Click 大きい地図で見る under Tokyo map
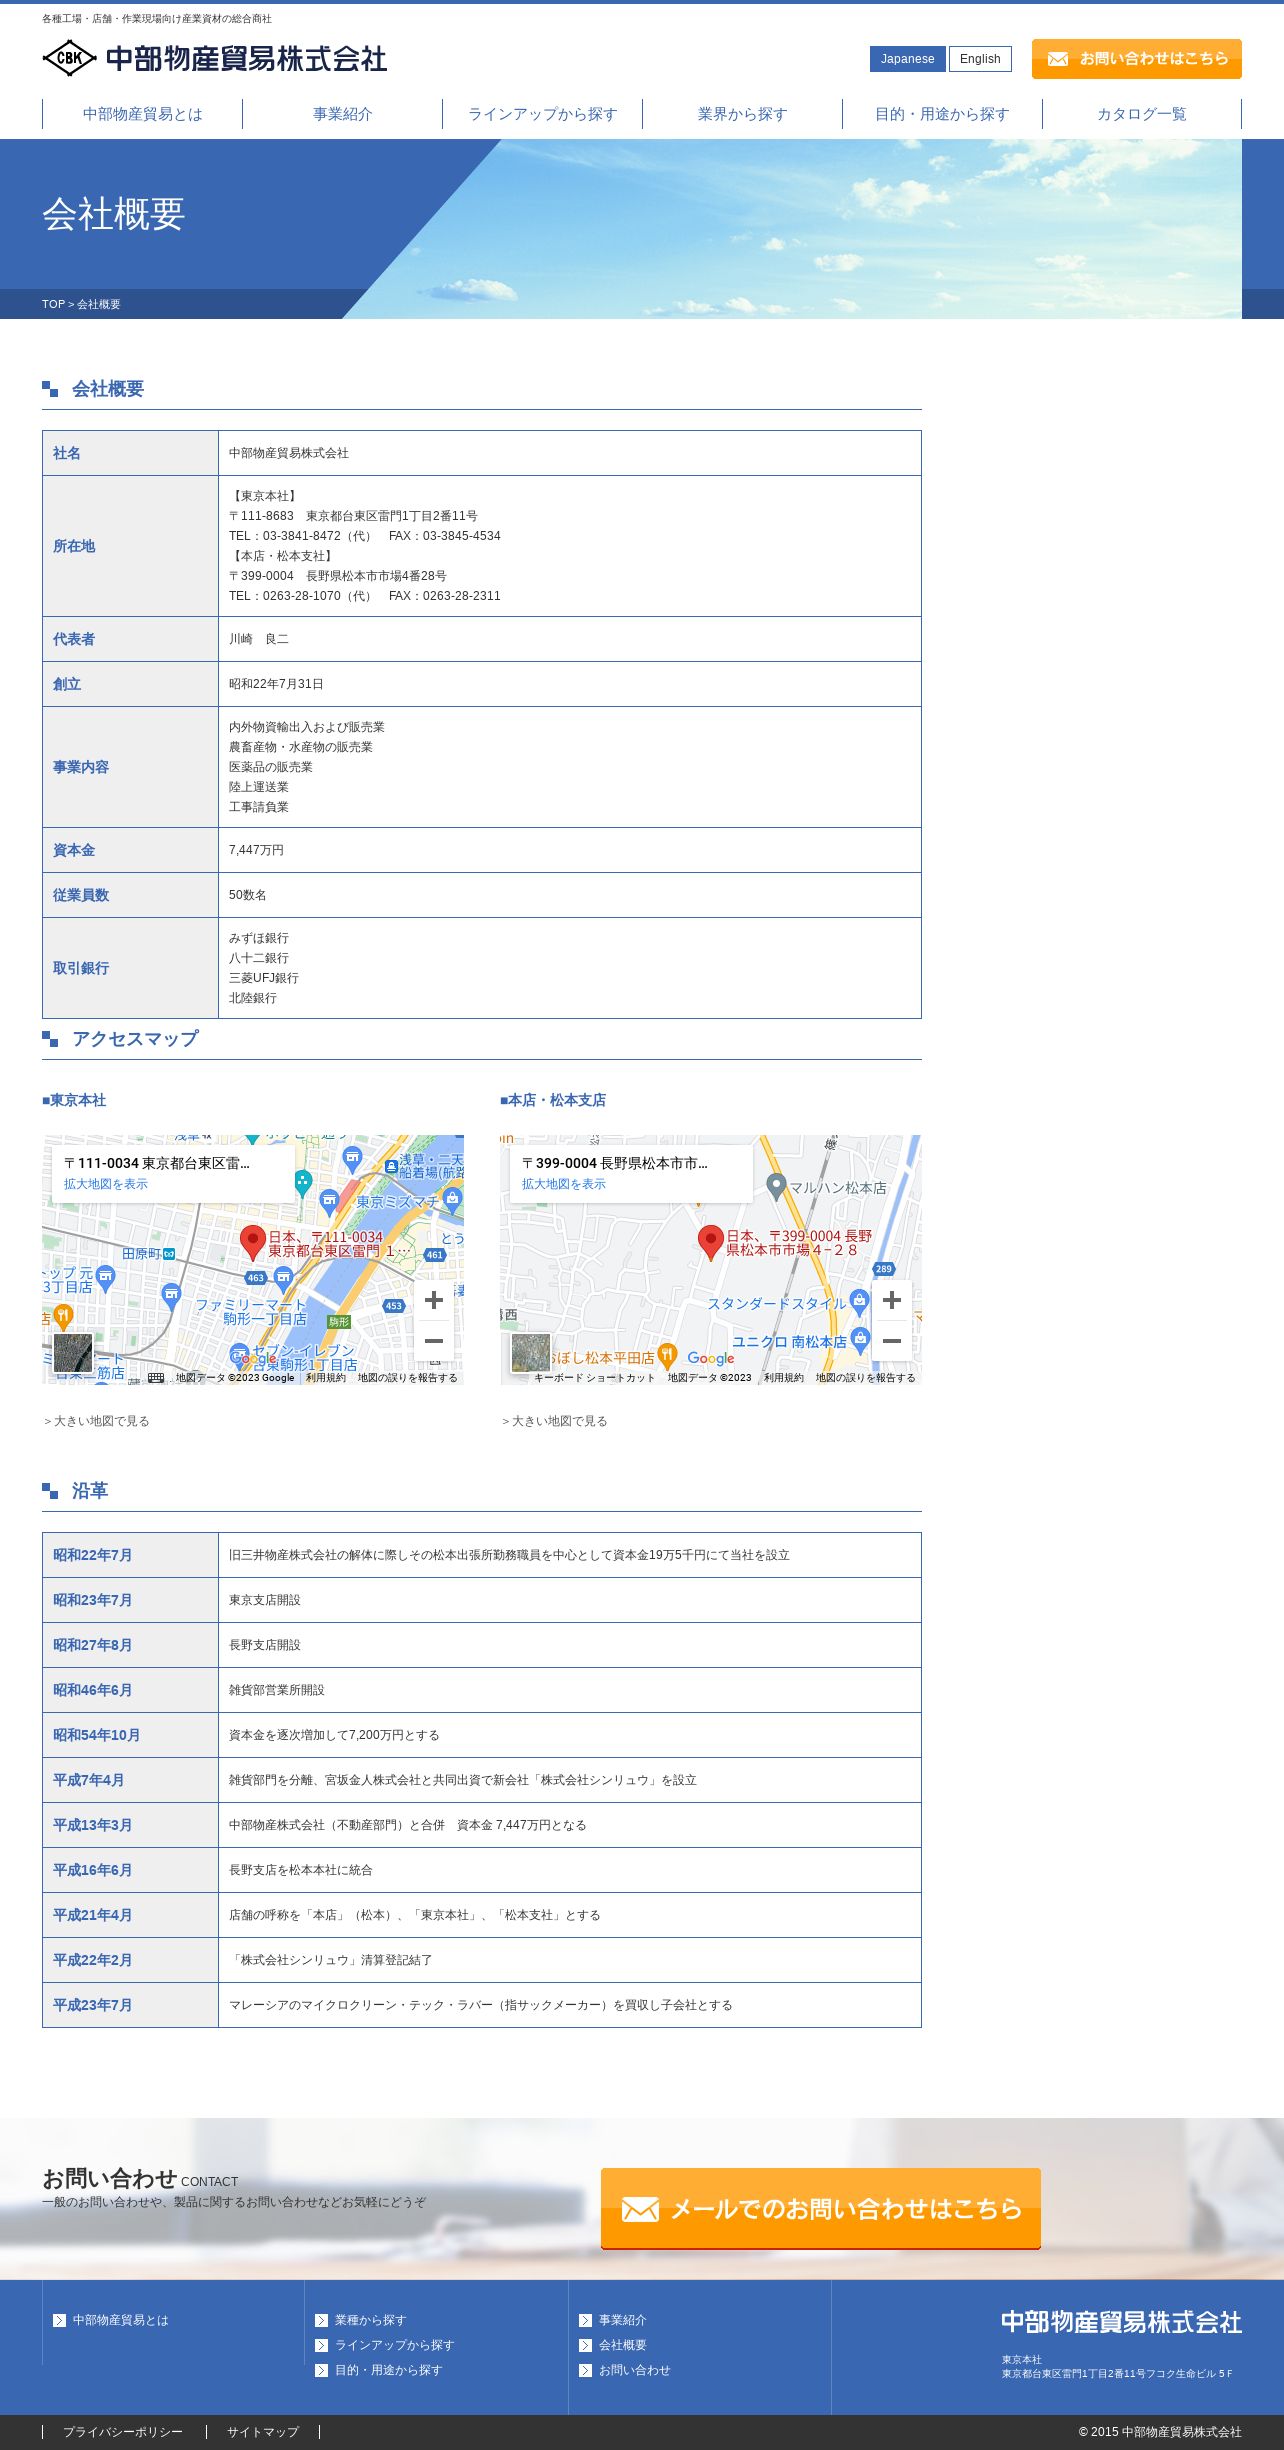 (96, 1421)
